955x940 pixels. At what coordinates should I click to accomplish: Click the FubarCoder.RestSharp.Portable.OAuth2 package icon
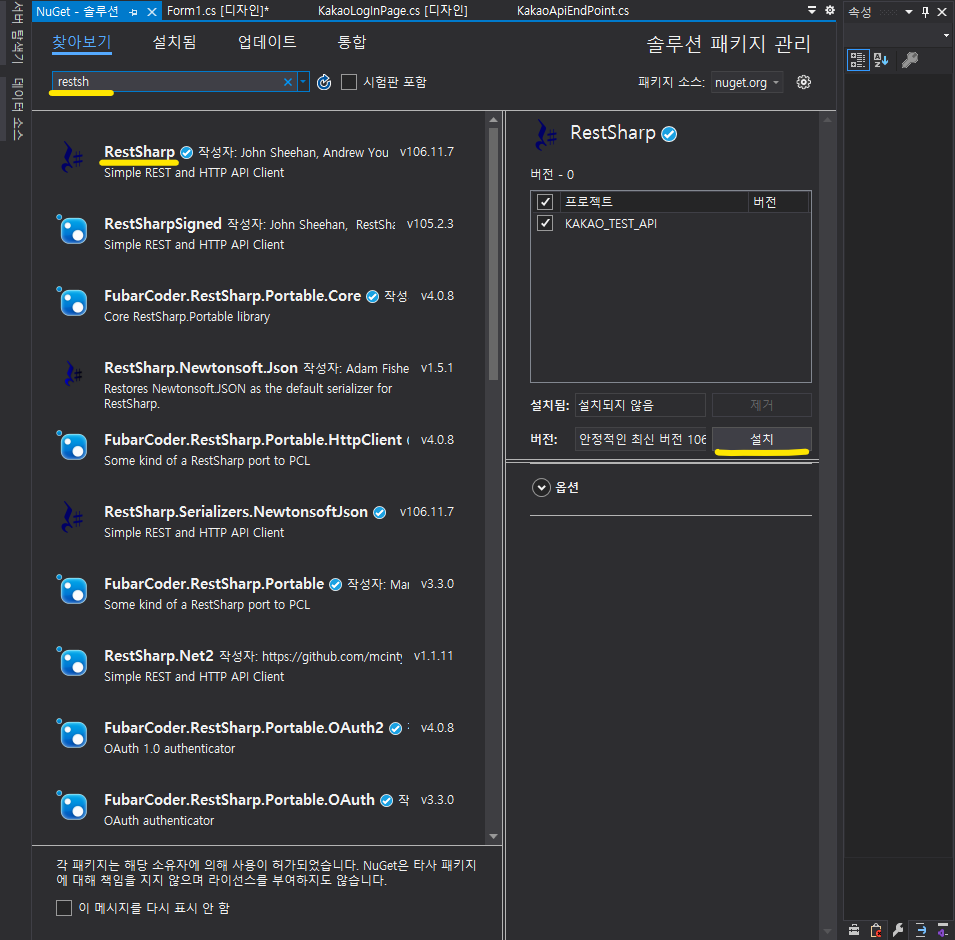coord(73,734)
